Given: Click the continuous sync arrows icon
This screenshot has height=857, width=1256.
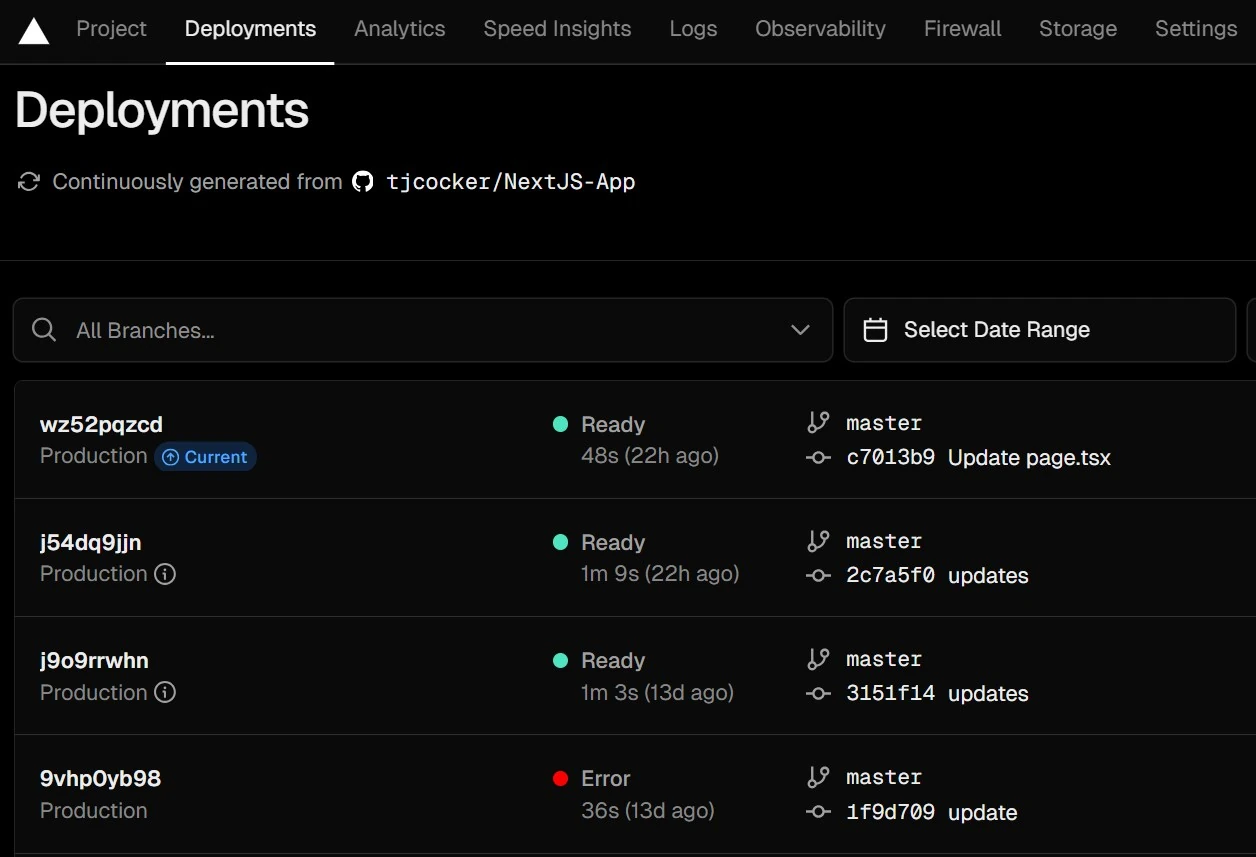Looking at the screenshot, I should 29,182.
